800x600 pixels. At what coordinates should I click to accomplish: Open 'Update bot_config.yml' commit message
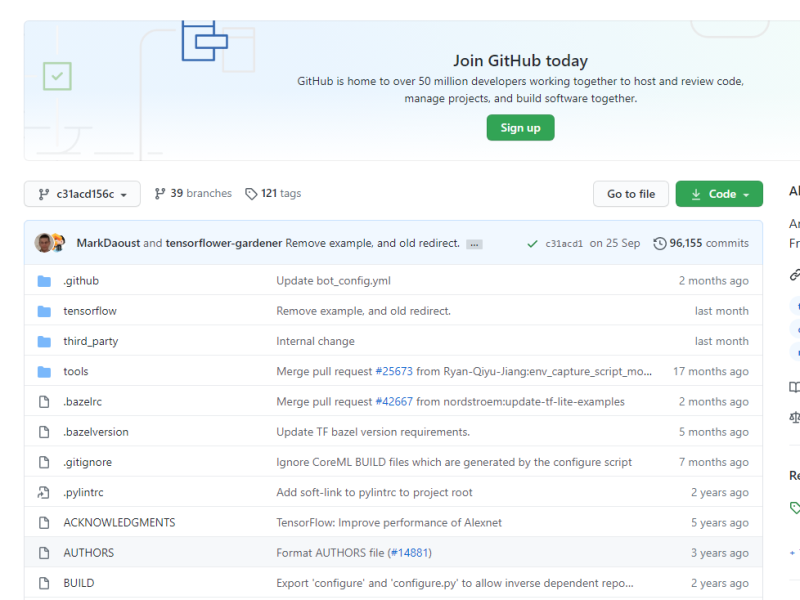tap(333, 281)
